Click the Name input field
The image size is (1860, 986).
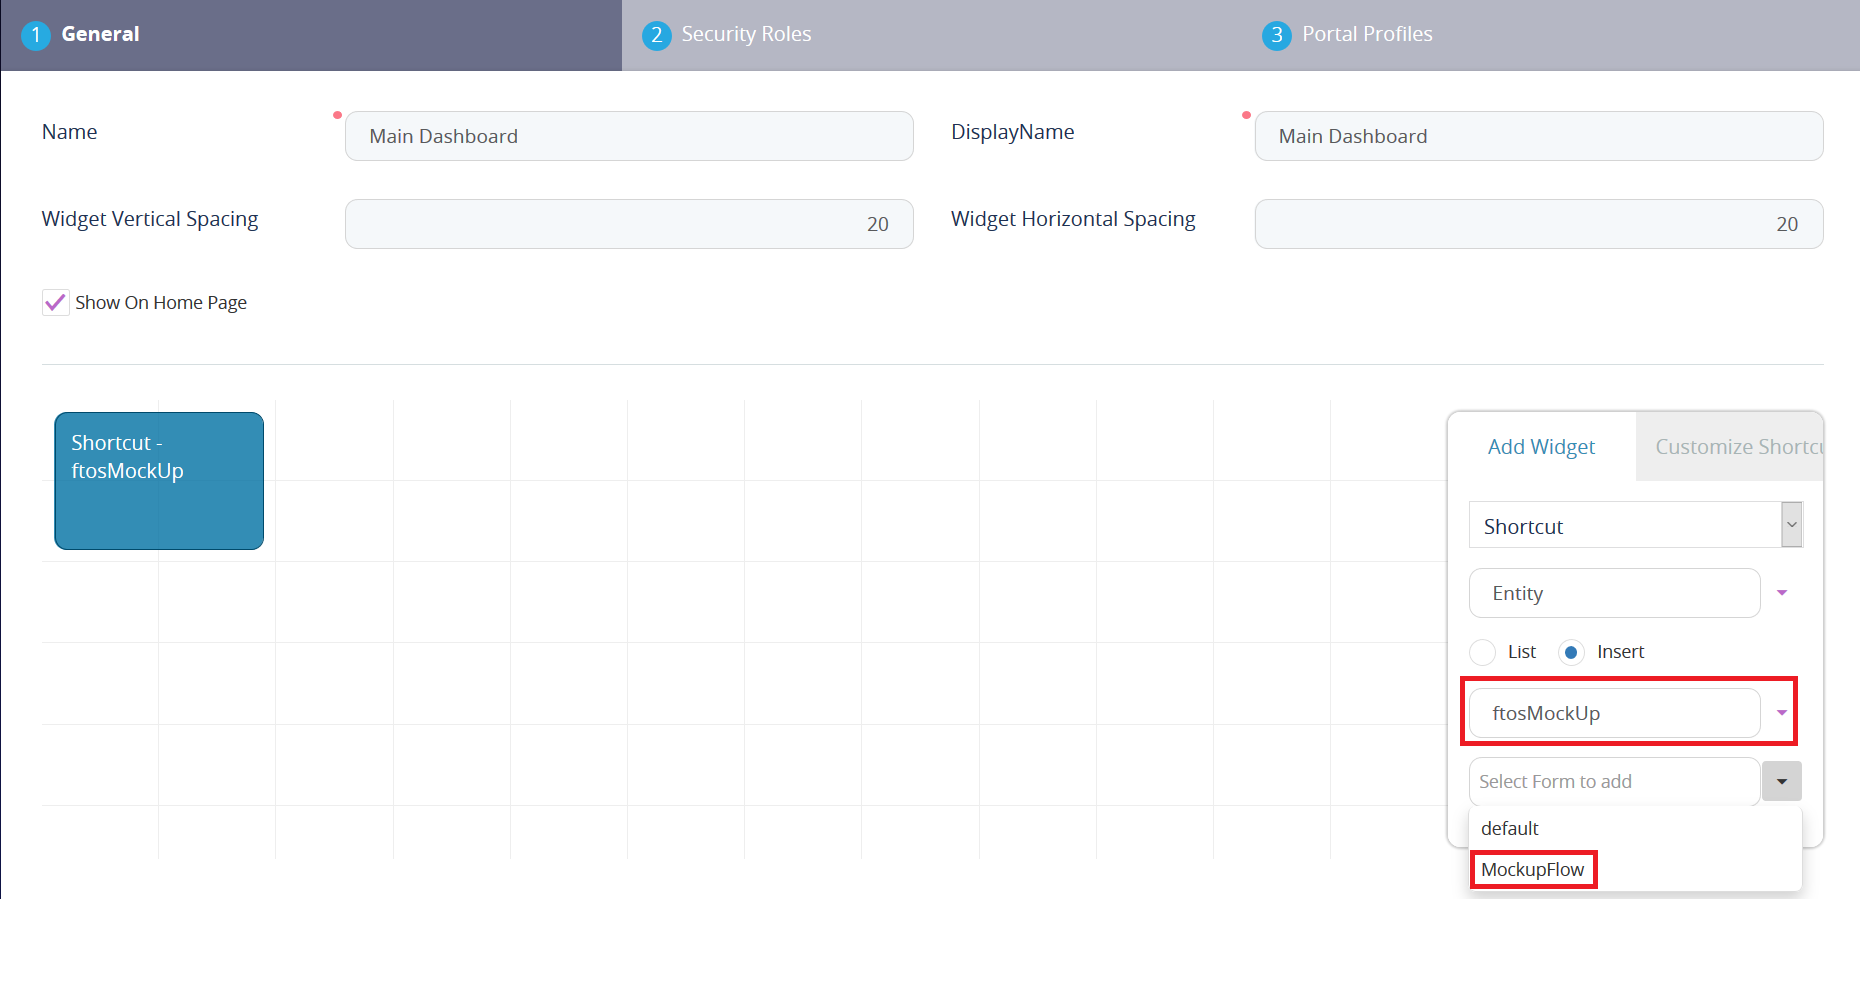(x=628, y=136)
